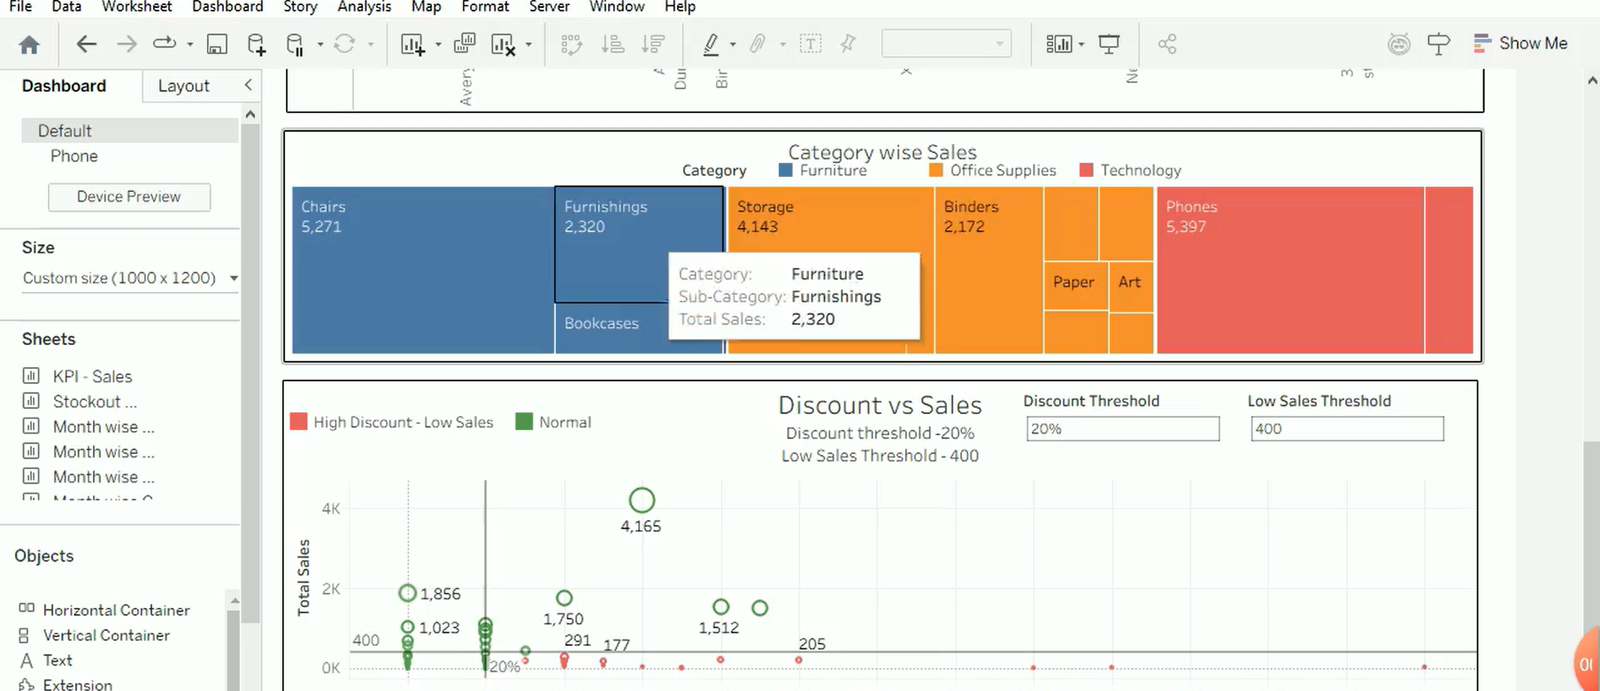This screenshot has width=1600, height=691.
Task: Click the Tableau home start page icon
Action: 29,44
